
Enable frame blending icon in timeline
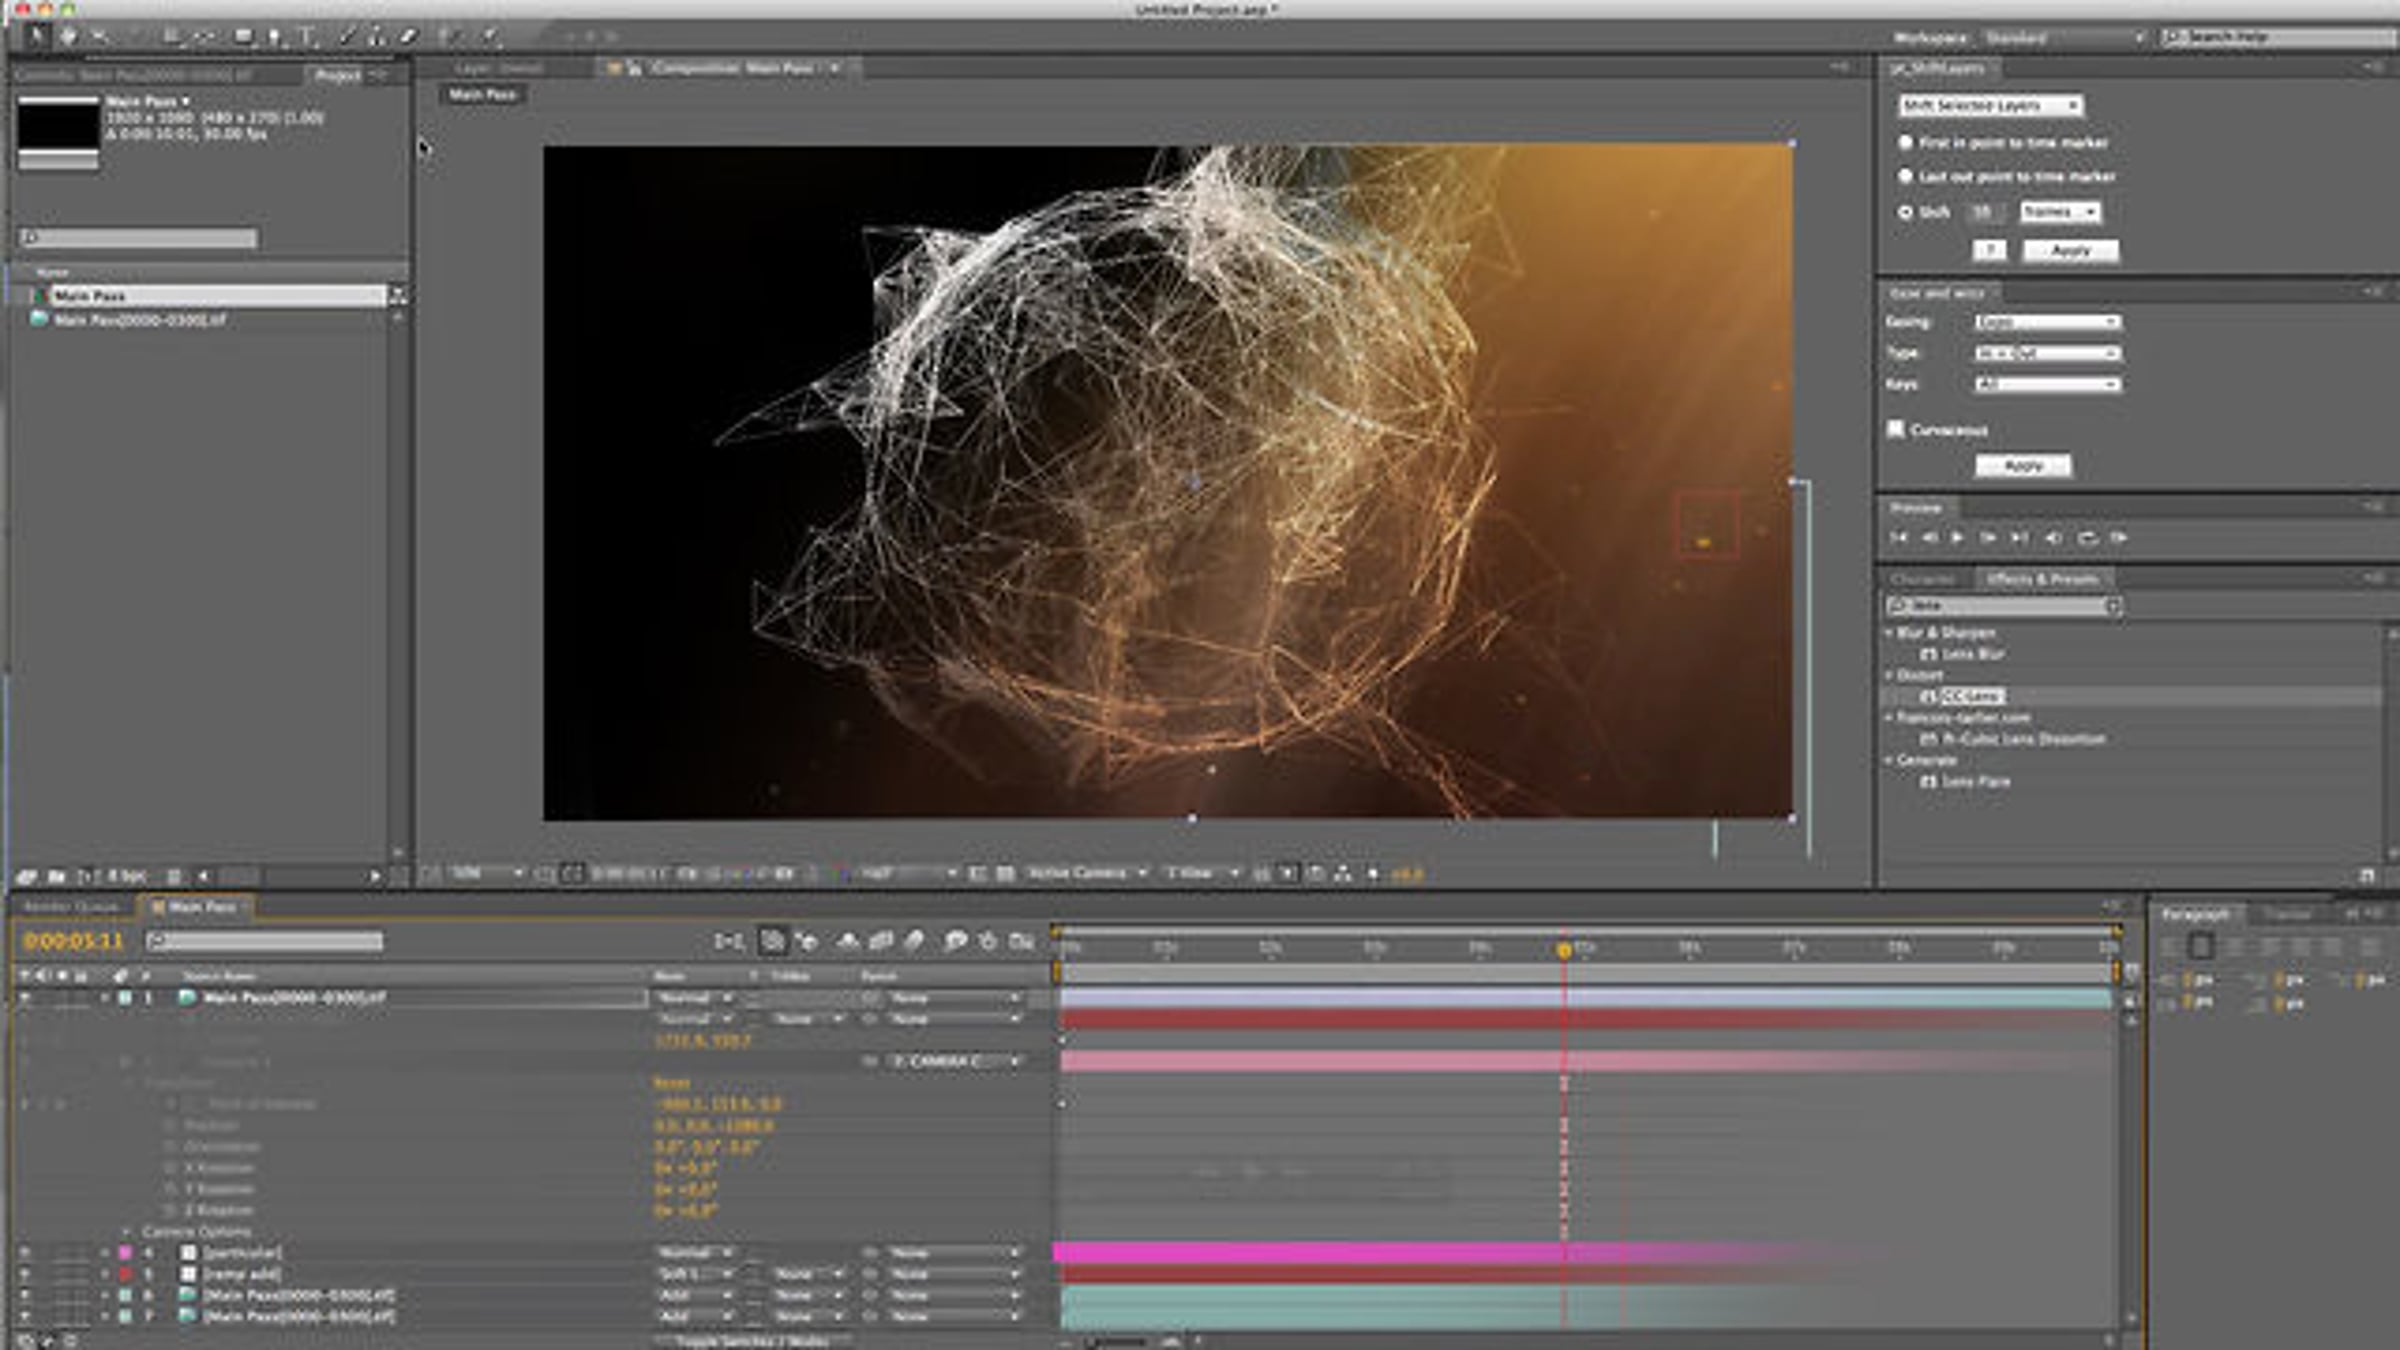coord(881,941)
